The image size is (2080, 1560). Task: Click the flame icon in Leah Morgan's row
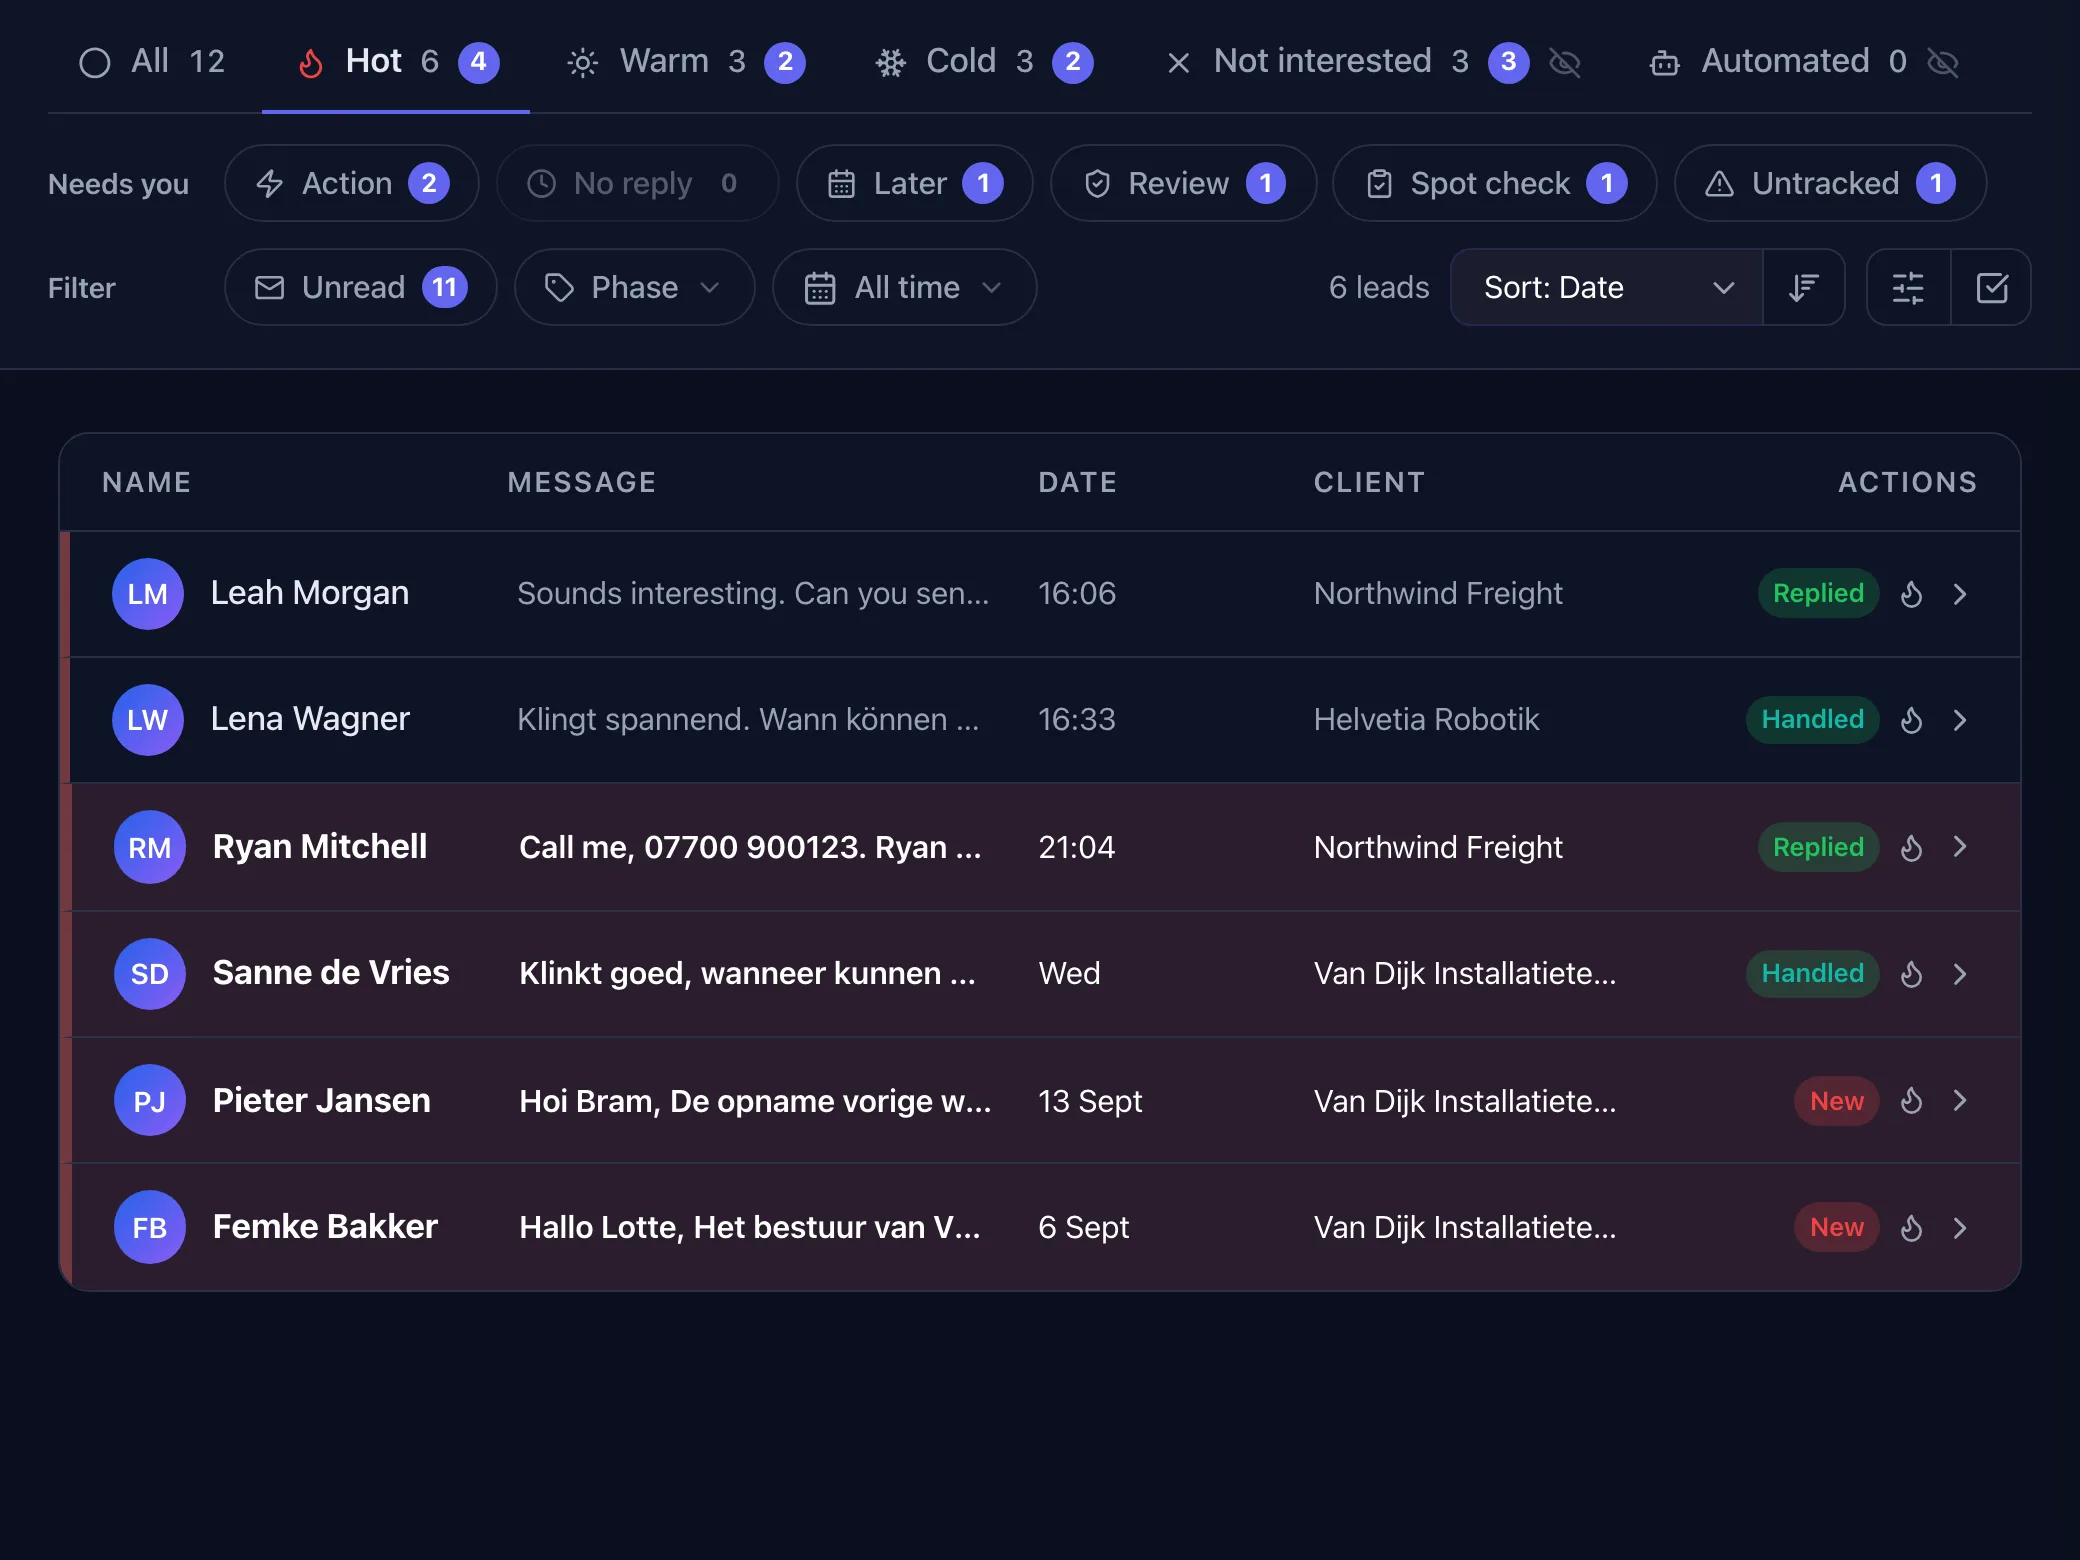tap(1911, 594)
